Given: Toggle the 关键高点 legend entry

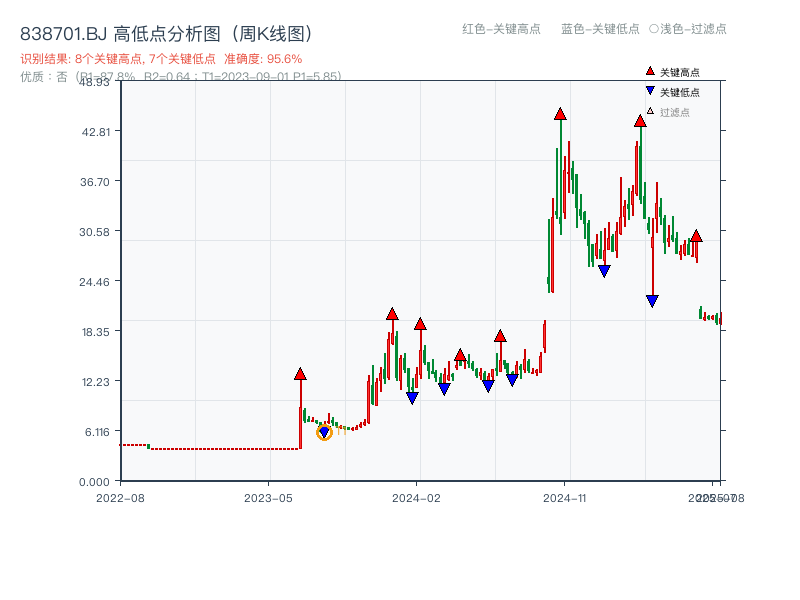Looking at the screenshot, I should (680, 72).
